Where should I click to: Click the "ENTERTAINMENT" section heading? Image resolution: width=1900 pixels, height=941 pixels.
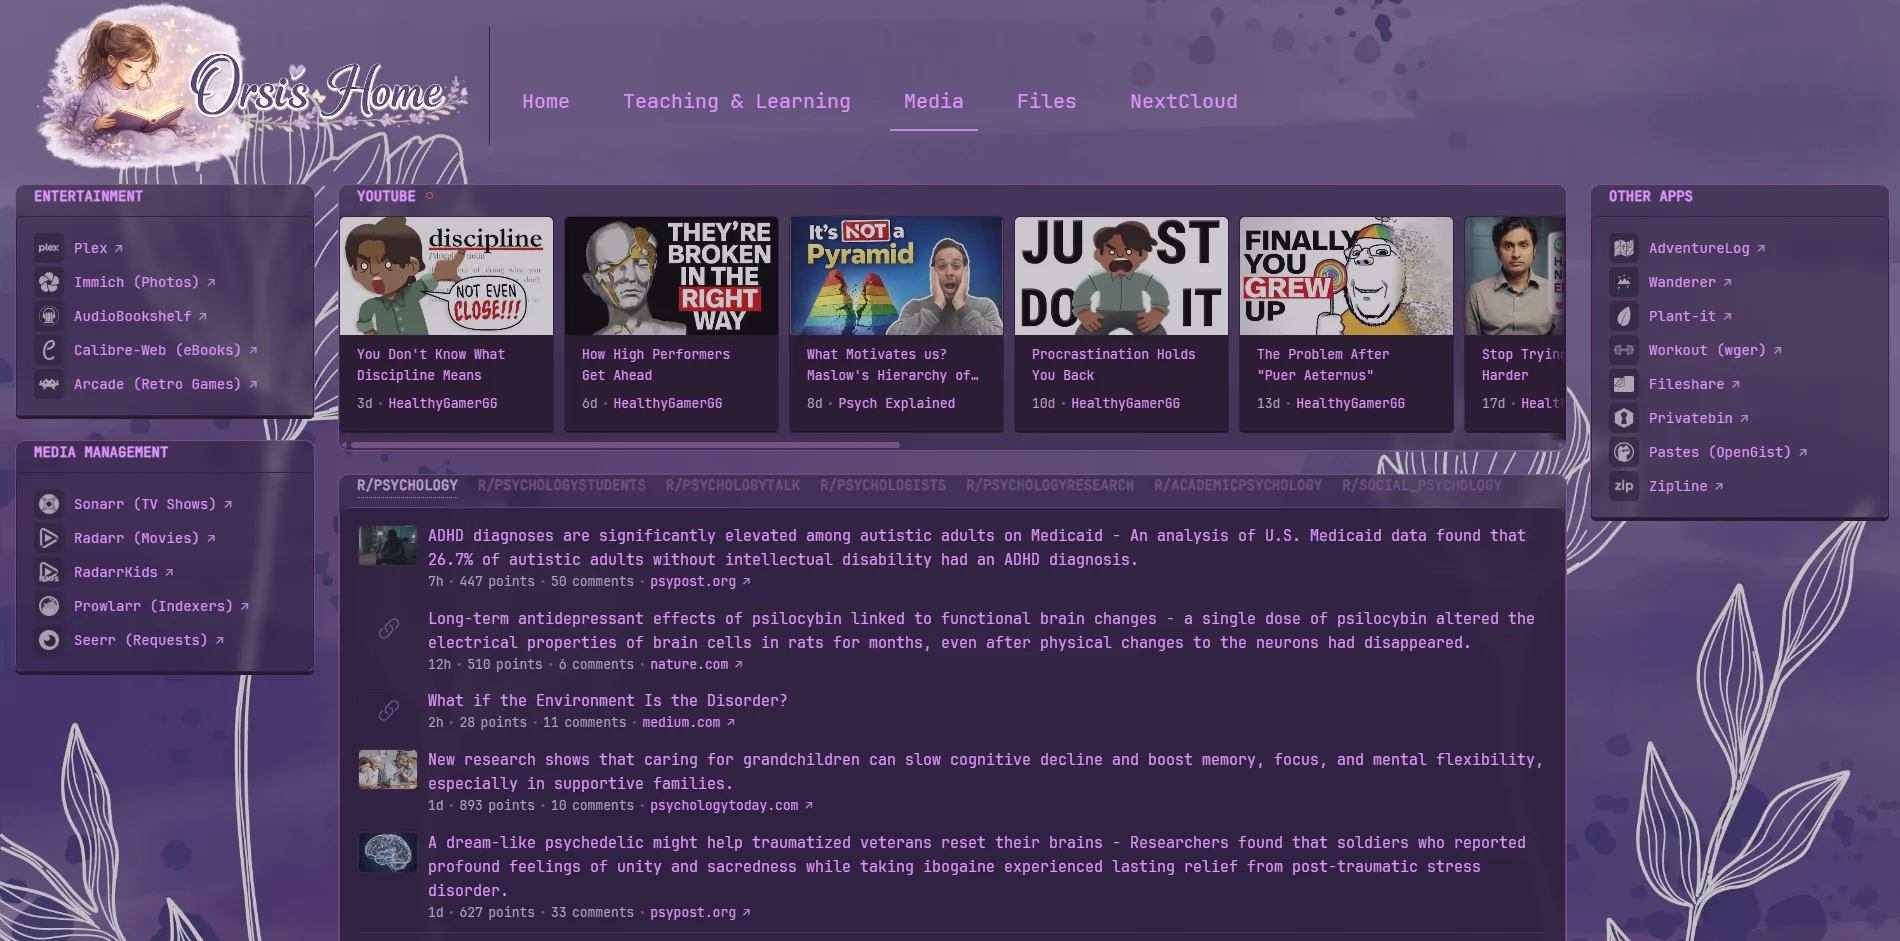tap(88, 196)
